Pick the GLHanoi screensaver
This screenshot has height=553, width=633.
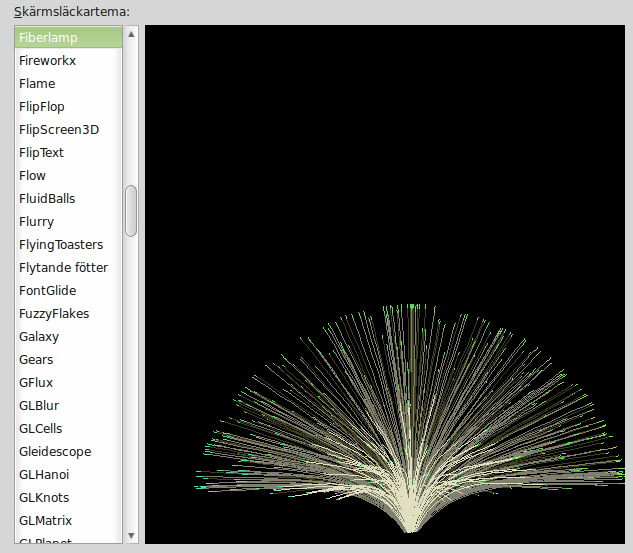pos(68,475)
